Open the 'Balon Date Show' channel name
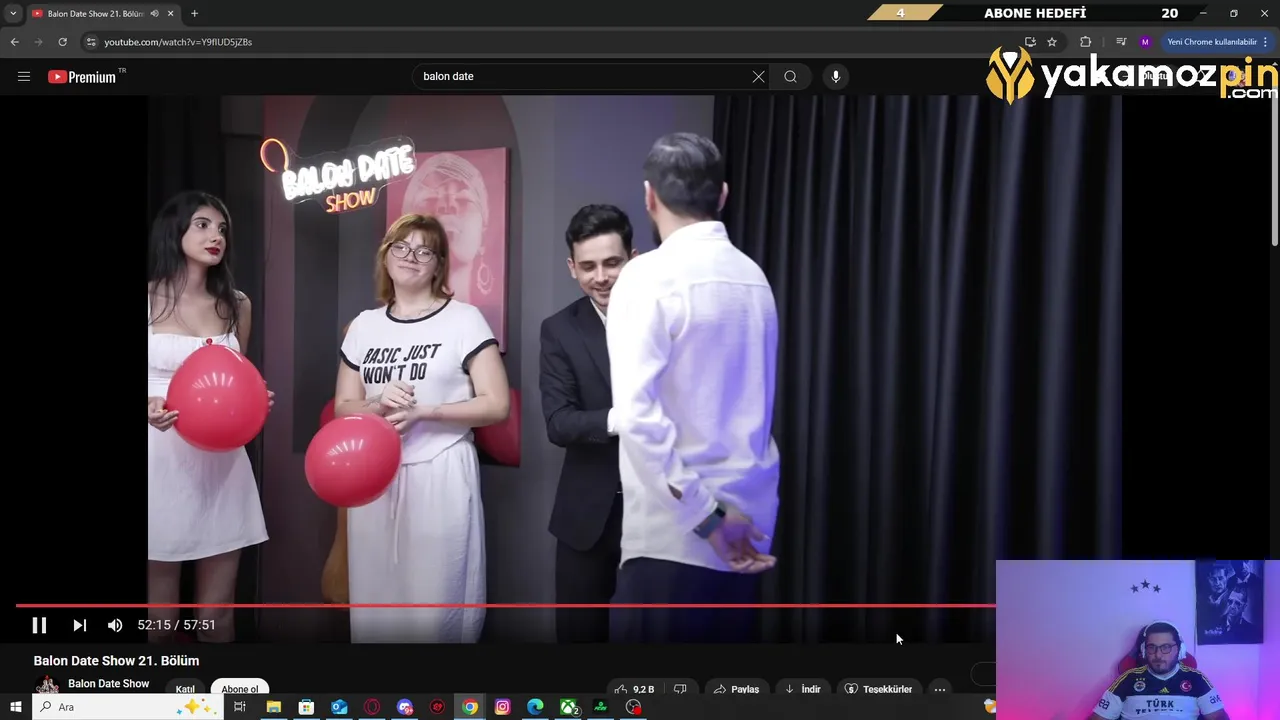The height and width of the screenshot is (720, 1280). [108, 684]
